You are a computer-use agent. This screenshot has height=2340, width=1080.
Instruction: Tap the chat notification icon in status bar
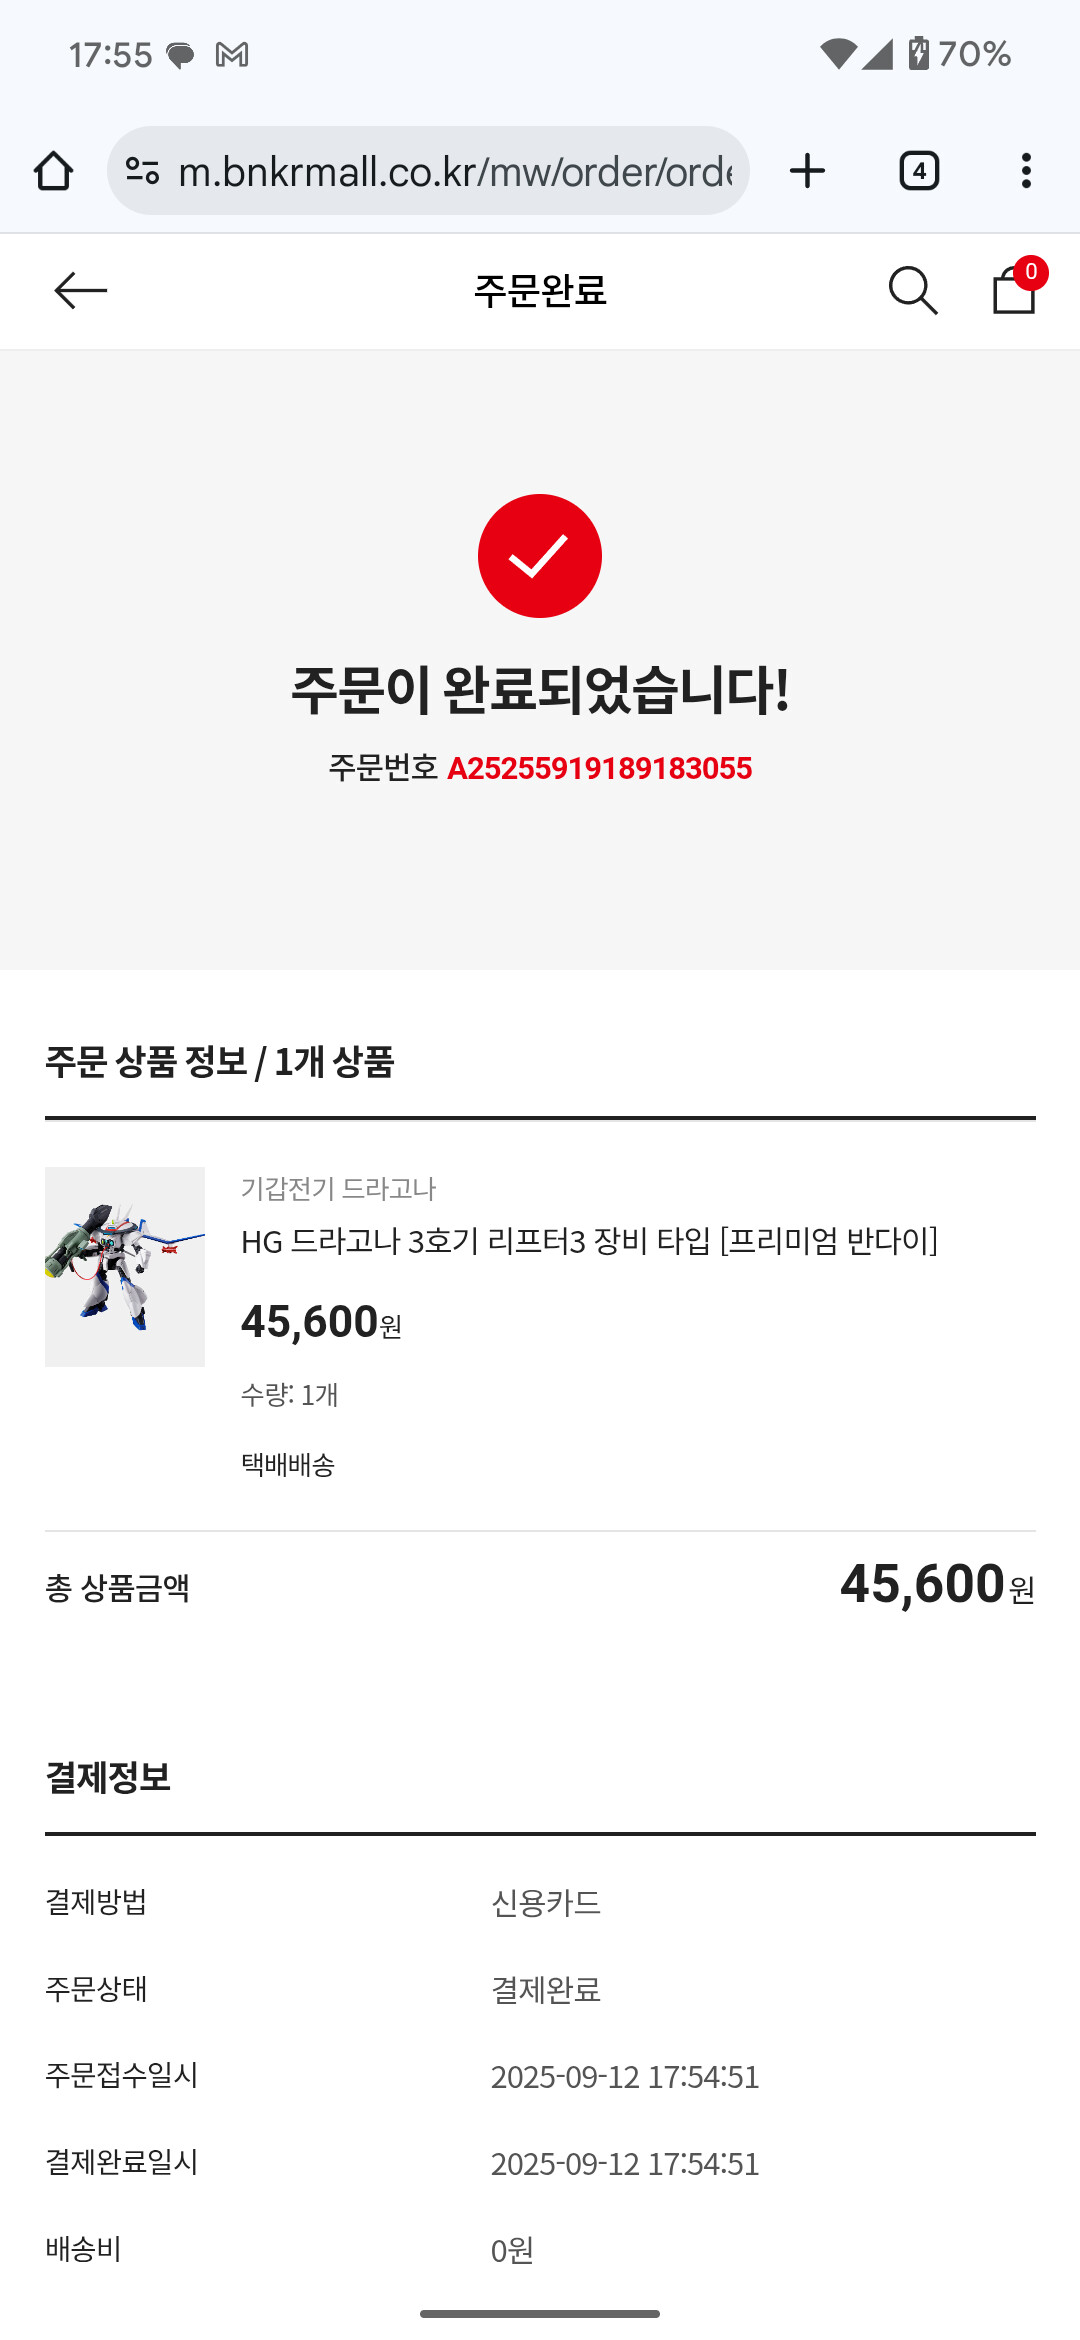point(180,54)
